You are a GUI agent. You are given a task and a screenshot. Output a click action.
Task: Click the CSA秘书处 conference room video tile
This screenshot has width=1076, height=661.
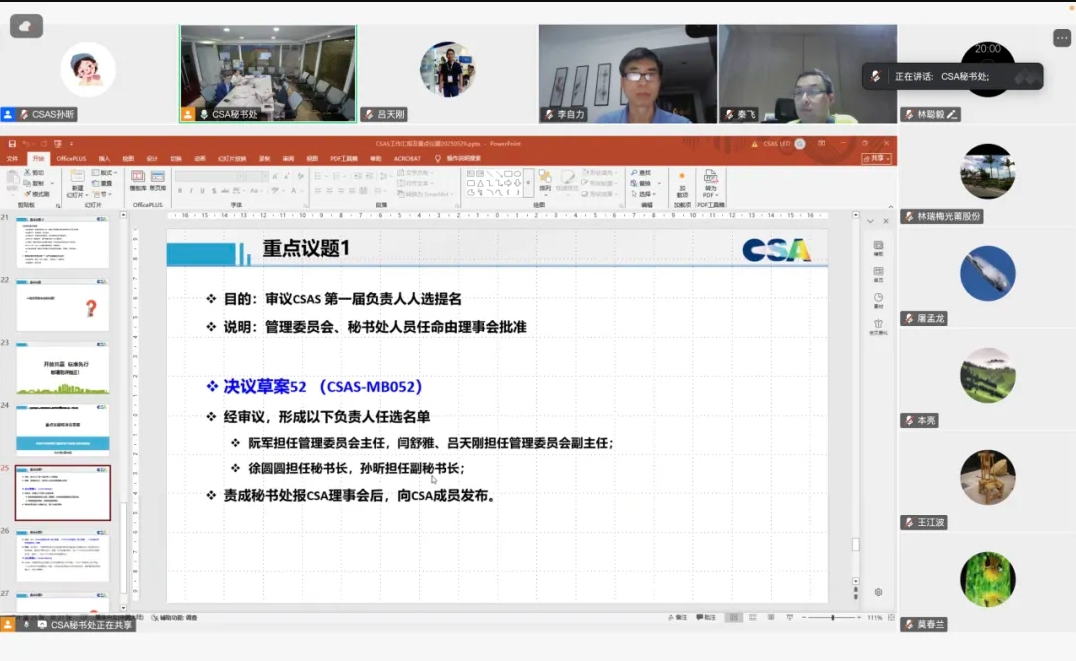click(268, 74)
